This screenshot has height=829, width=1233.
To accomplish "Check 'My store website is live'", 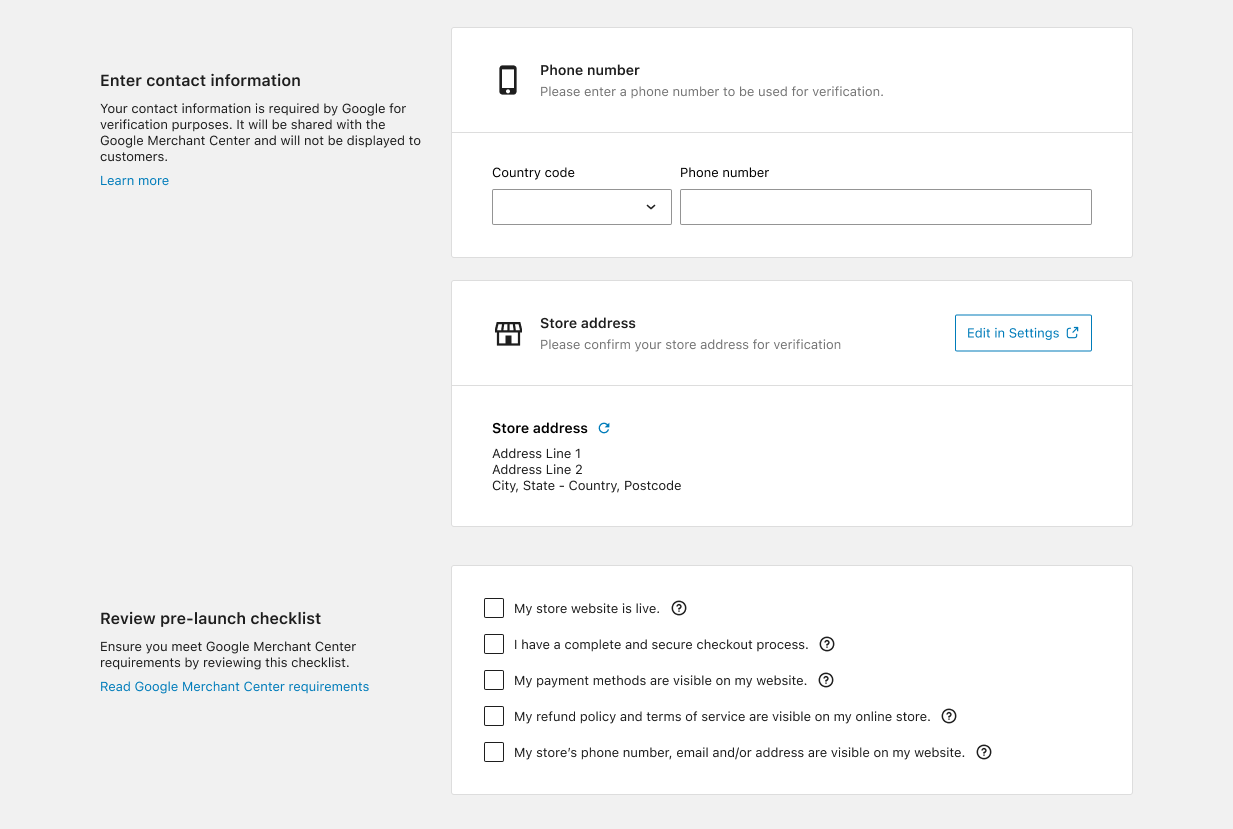I will [x=494, y=608].
